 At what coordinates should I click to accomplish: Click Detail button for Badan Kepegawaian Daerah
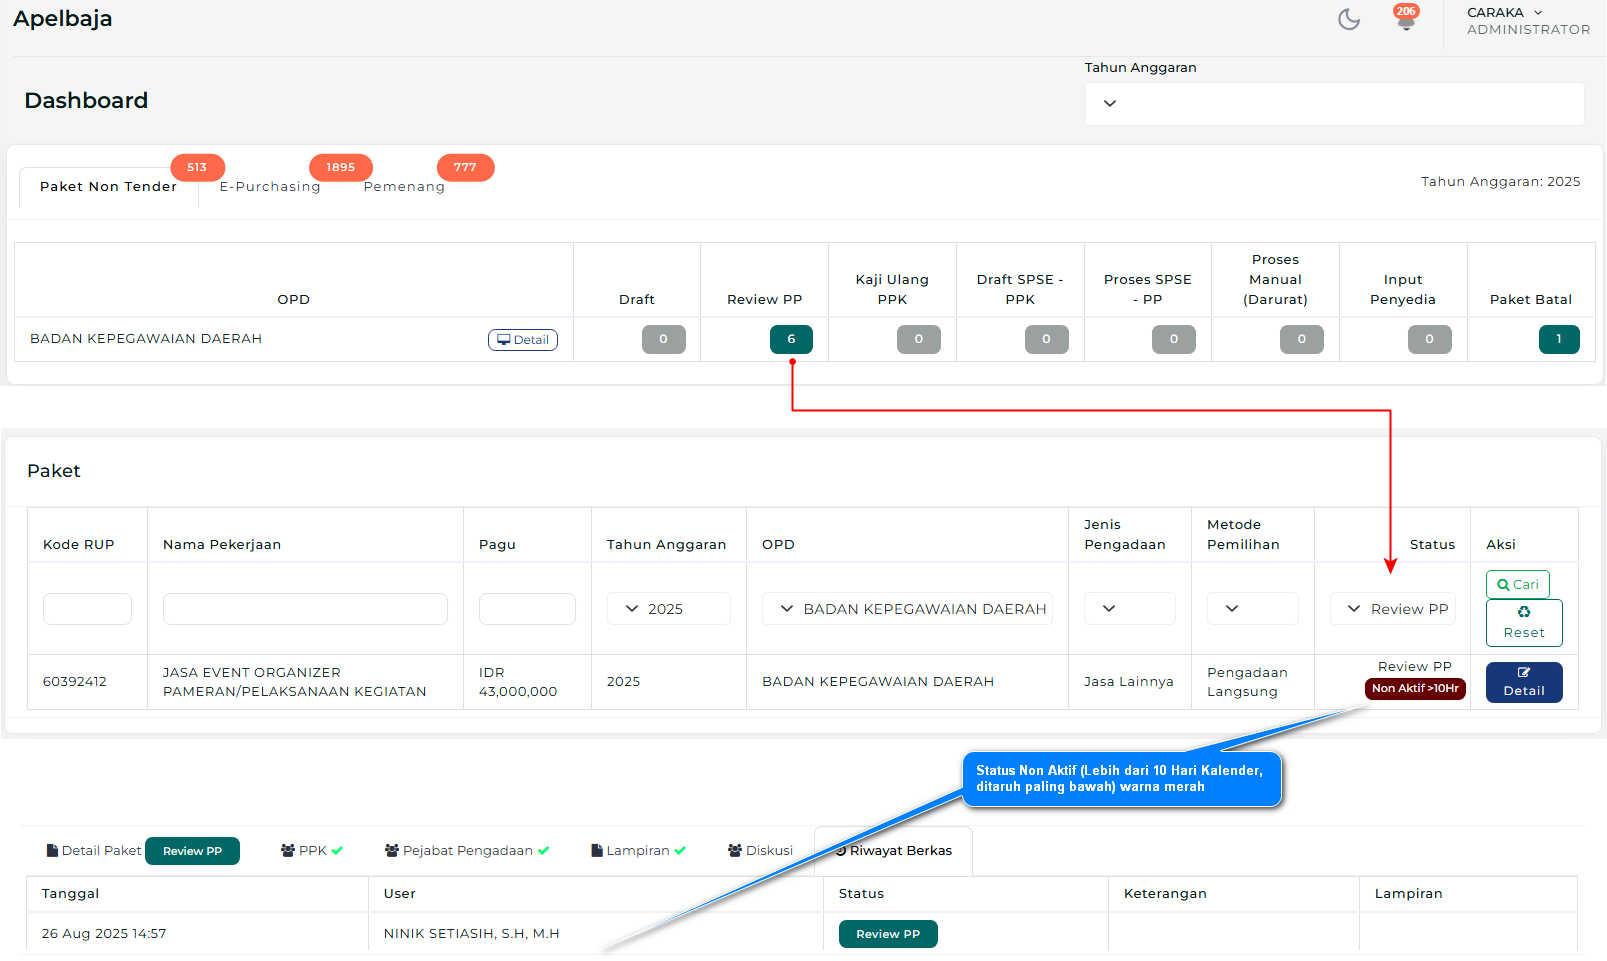point(523,340)
